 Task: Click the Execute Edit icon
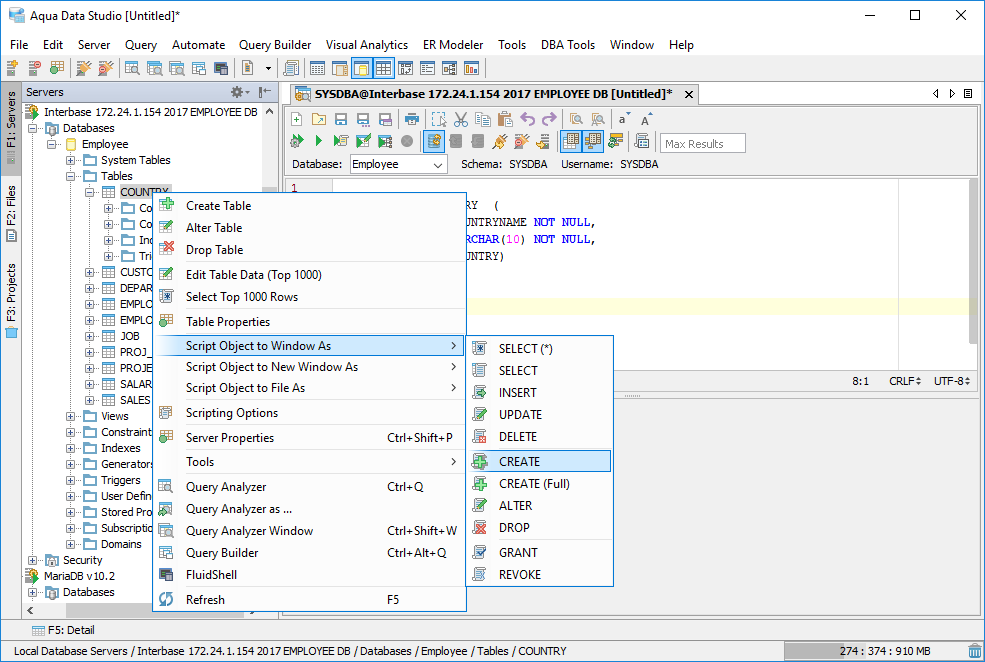(363, 141)
